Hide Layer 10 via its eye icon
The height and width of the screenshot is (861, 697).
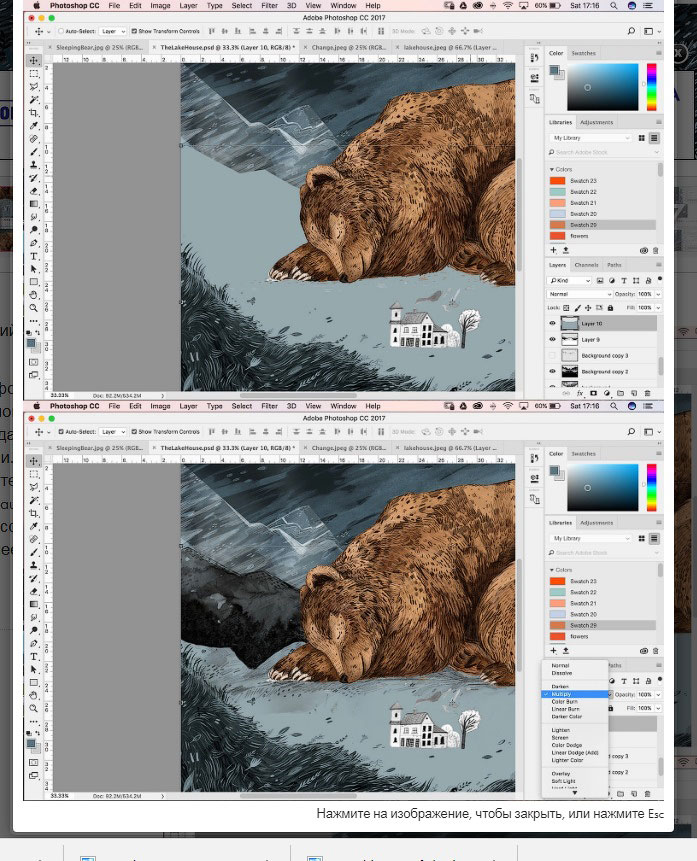(x=553, y=323)
